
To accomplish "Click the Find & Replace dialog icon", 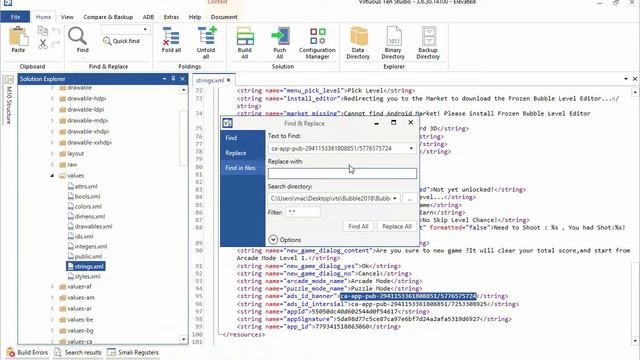I will pos(228,123).
